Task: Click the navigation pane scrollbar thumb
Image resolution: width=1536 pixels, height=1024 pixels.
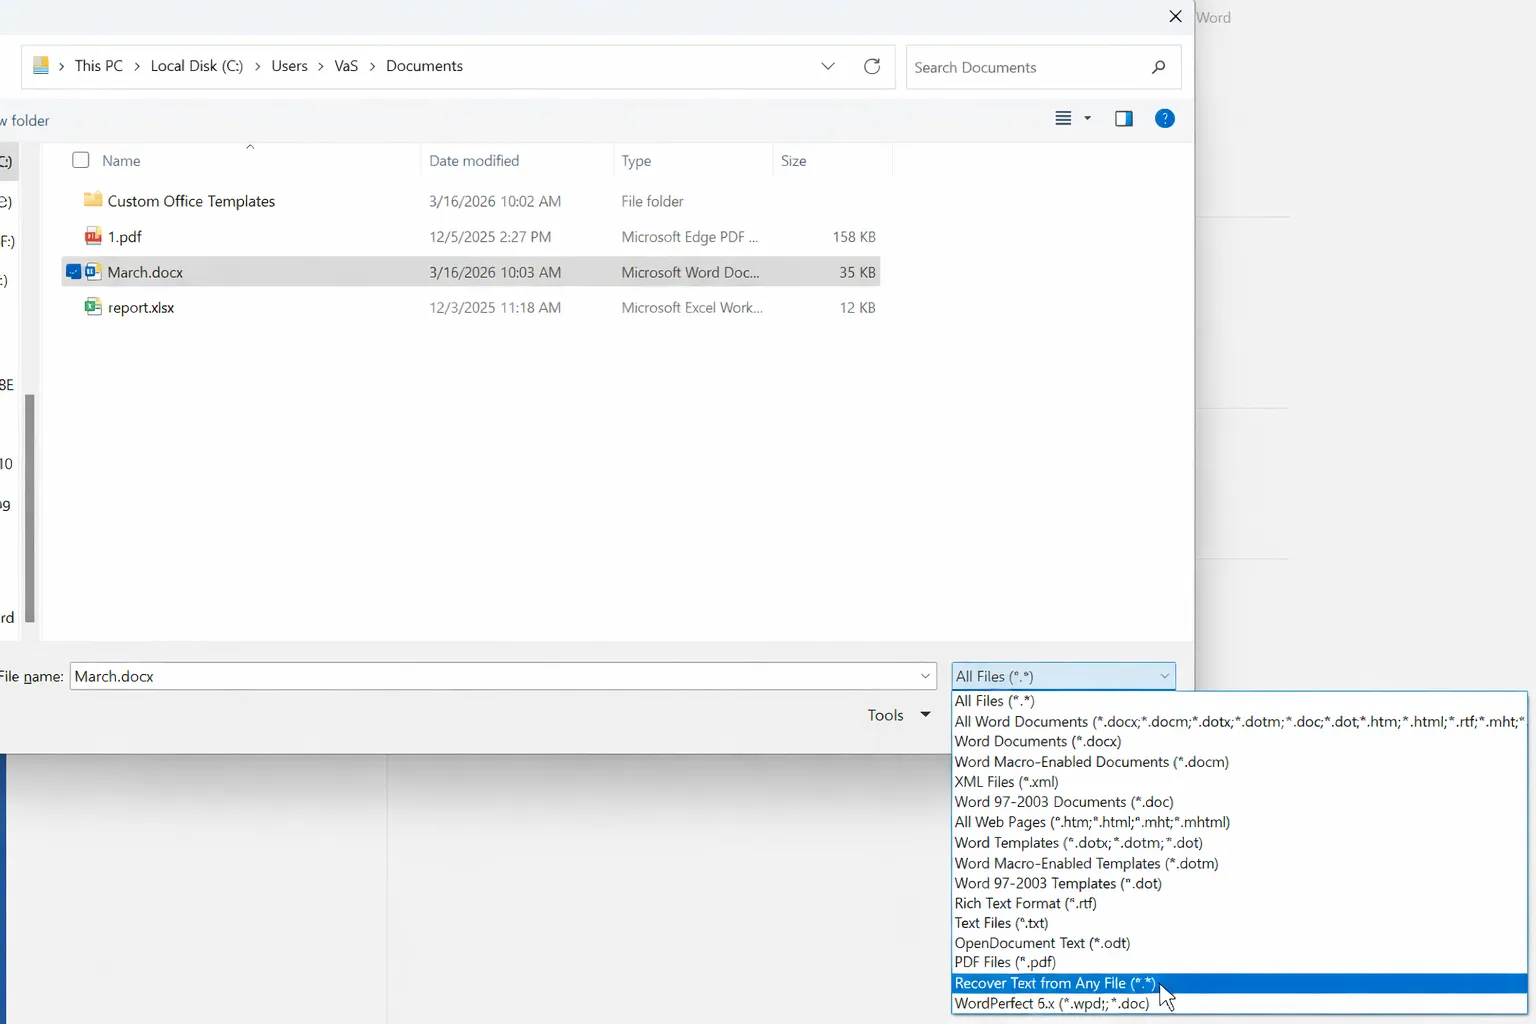Action: [30, 508]
